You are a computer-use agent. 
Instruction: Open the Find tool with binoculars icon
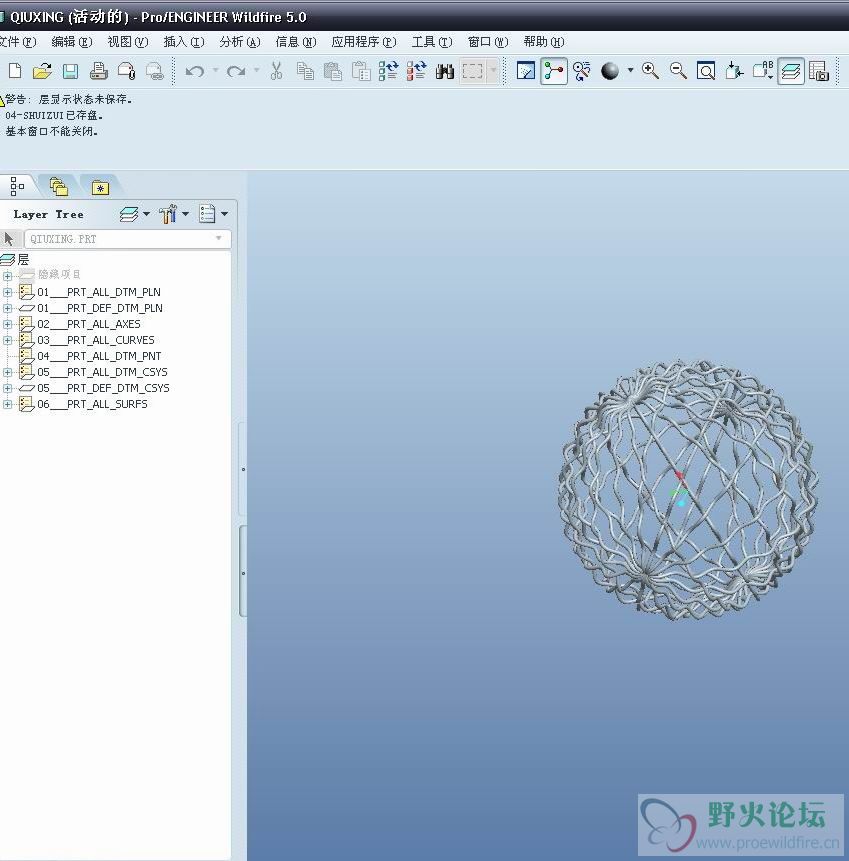[445, 71]
